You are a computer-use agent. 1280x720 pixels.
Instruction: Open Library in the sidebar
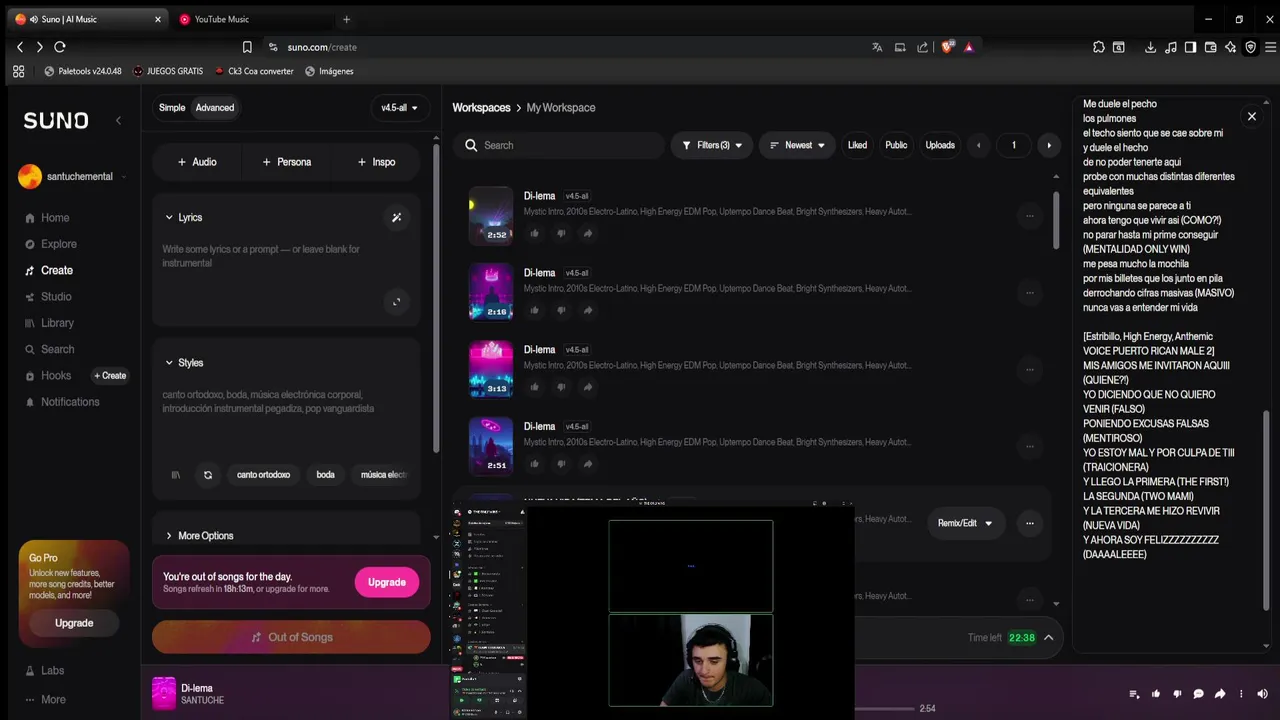pos(57,323)
